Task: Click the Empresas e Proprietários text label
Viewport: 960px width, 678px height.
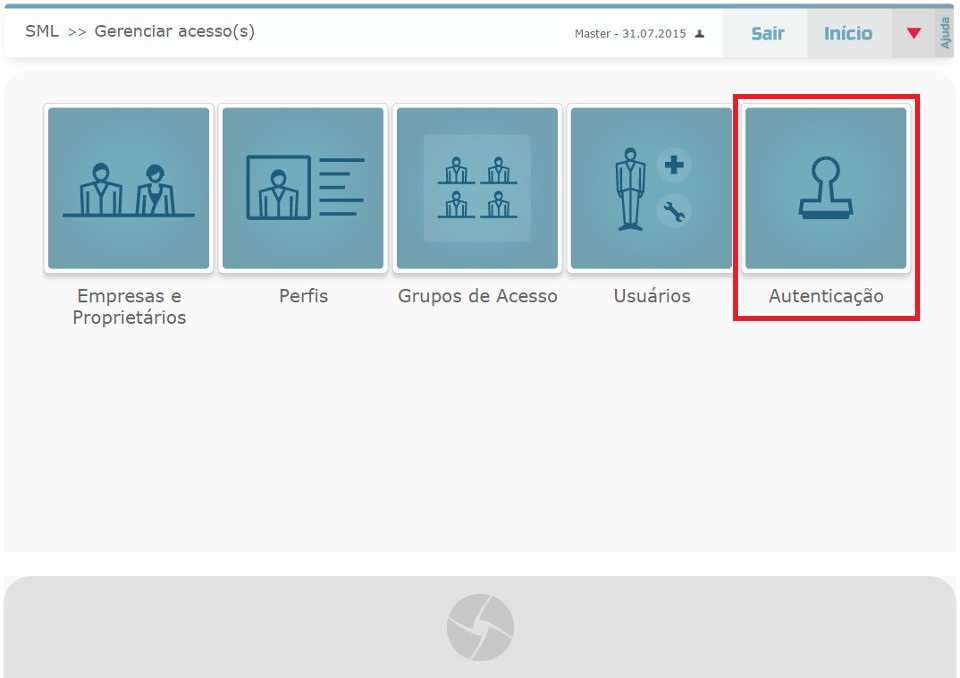Action: coord(129,307)
